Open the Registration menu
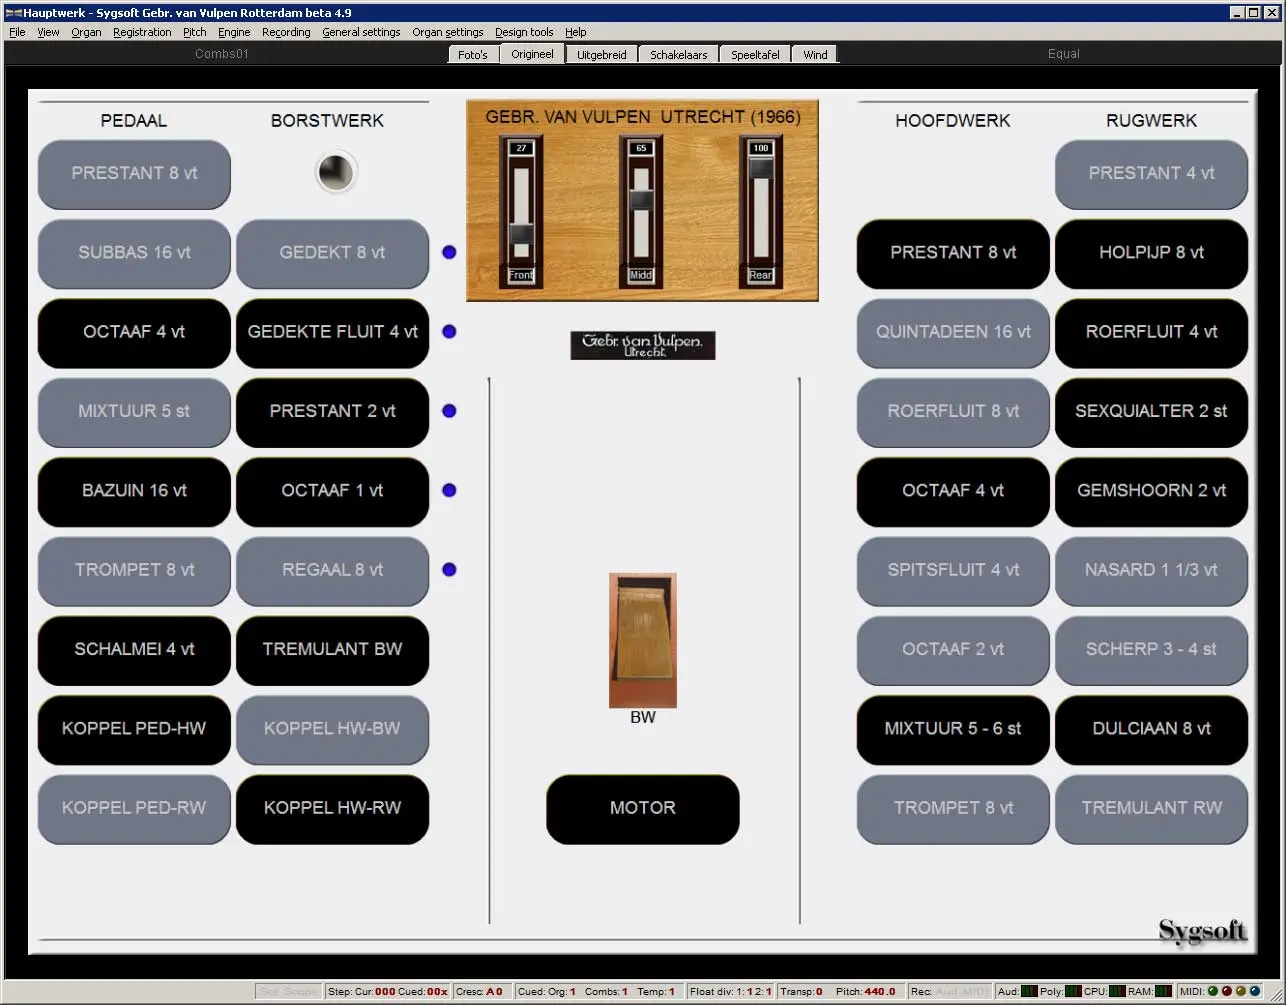1286x1005 pixels. [x=142, y=32]
